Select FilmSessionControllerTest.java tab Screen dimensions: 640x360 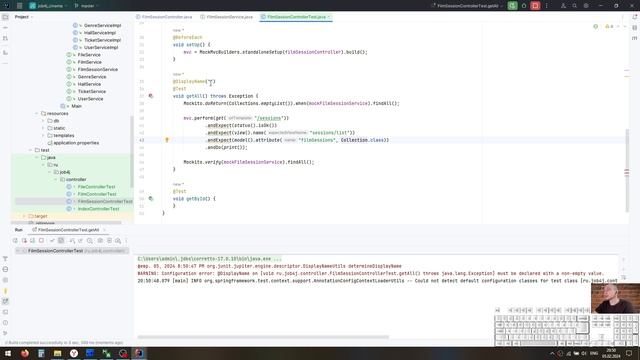(296, 17)
